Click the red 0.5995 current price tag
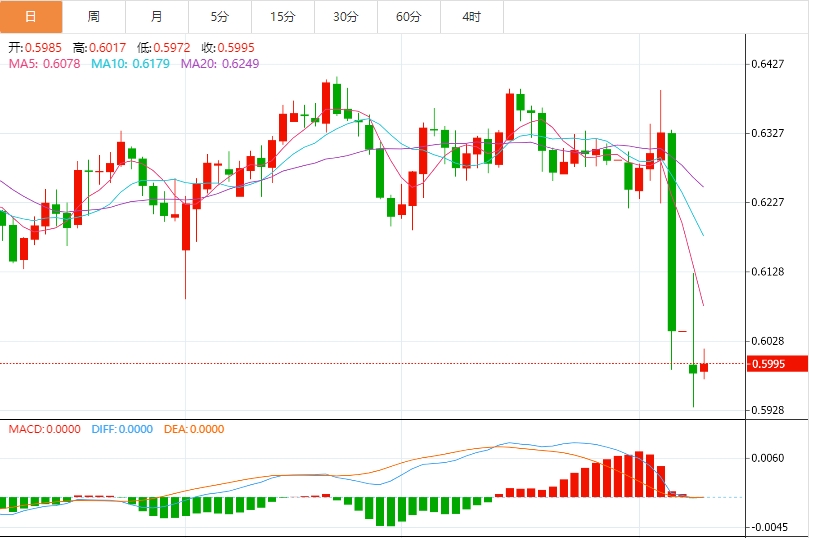Image resolution: width=815 pixels, height=538 pixels. 778,364
